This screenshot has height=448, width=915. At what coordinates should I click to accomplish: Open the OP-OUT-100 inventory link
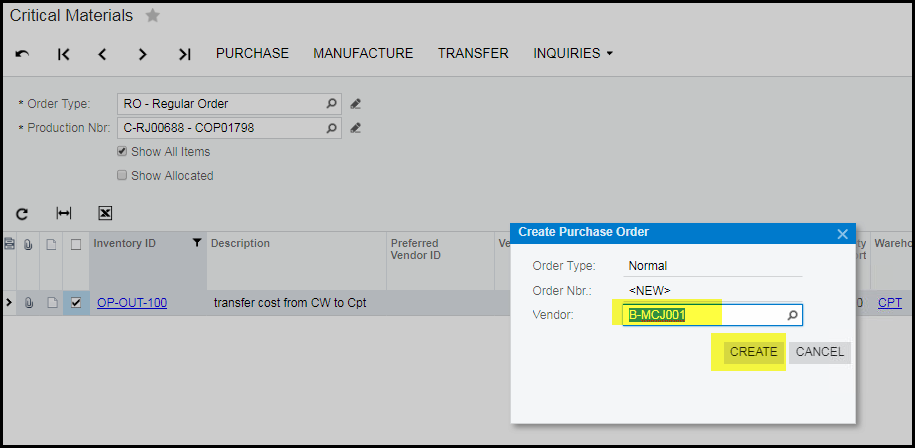click(x=132, y=303)
